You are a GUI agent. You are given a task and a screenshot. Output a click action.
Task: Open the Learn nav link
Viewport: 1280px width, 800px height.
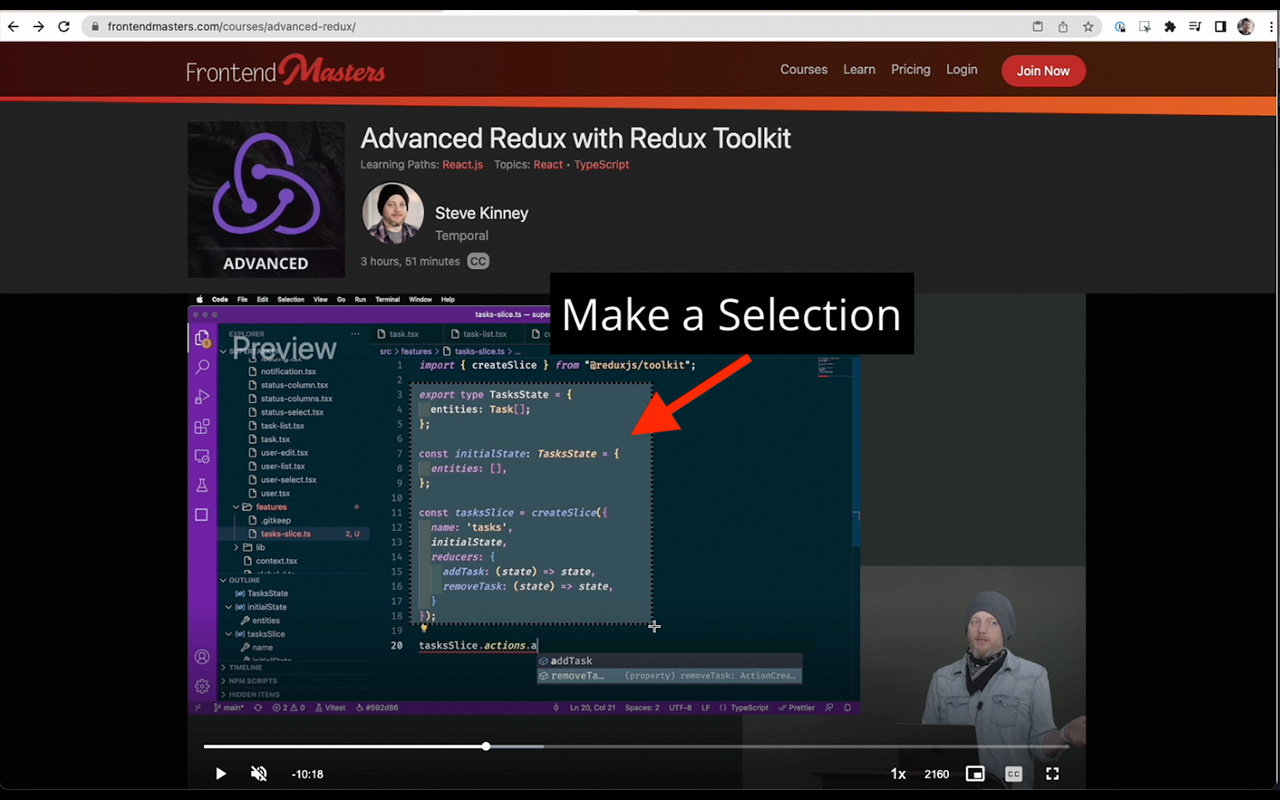pyautogui.click(x=859, y=70)
